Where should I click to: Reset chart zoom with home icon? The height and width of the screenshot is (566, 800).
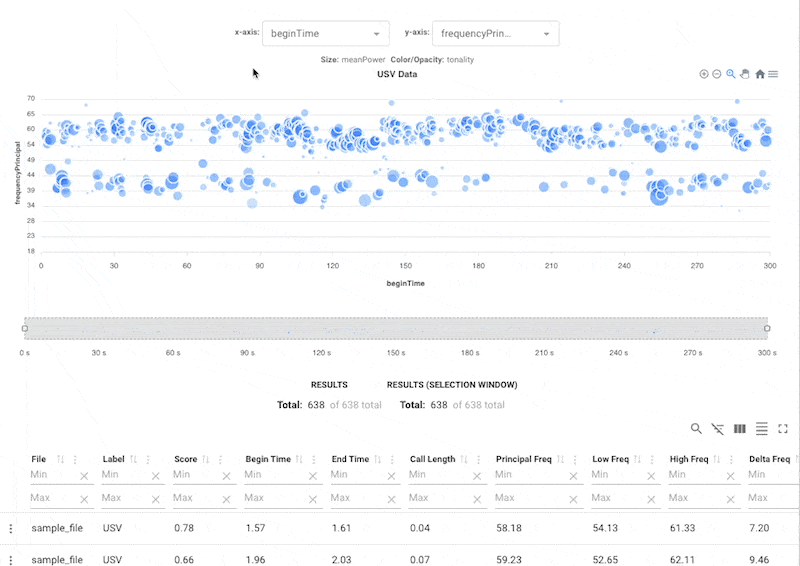[x=760, y=74]
